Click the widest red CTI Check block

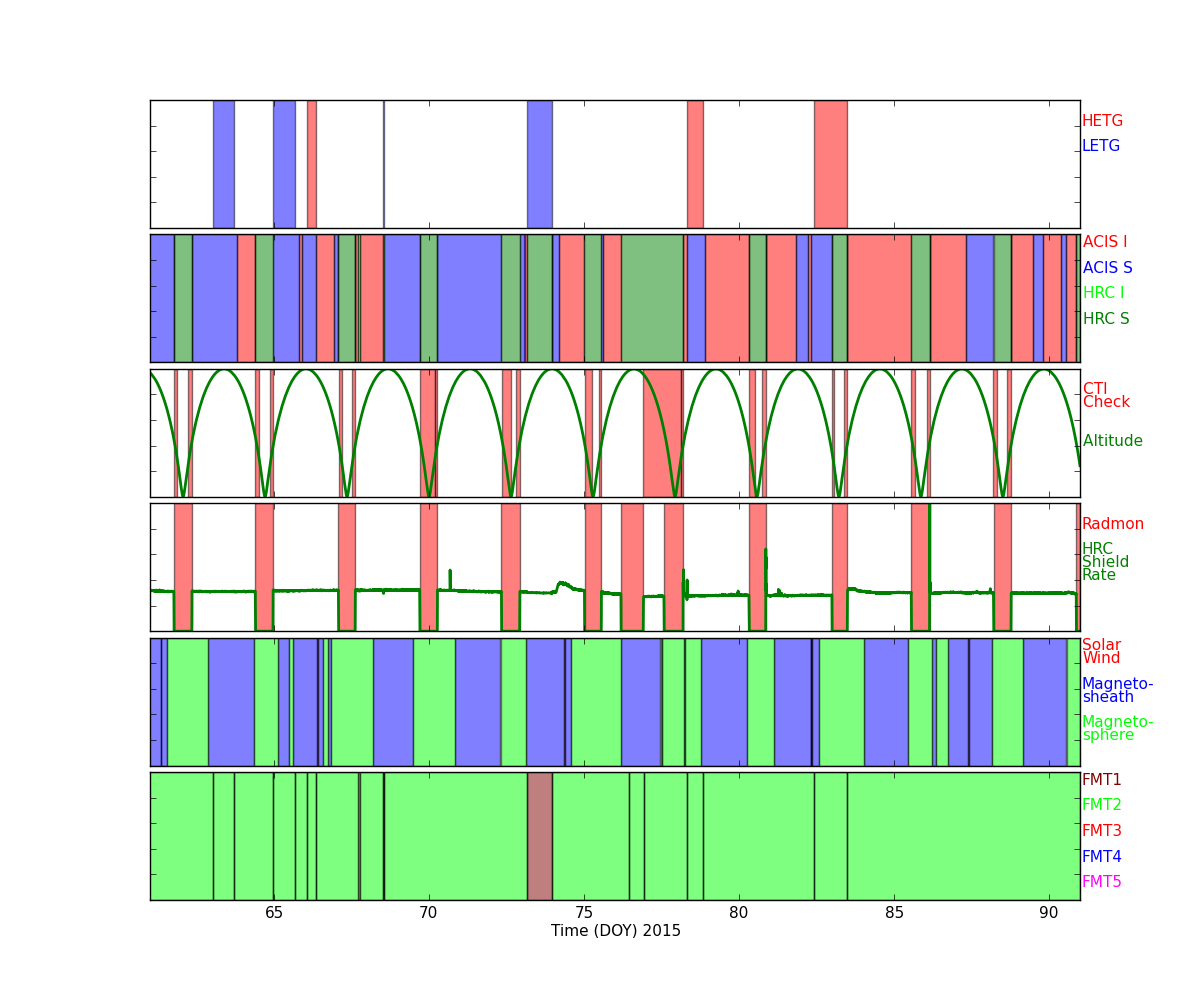[662, 433]
